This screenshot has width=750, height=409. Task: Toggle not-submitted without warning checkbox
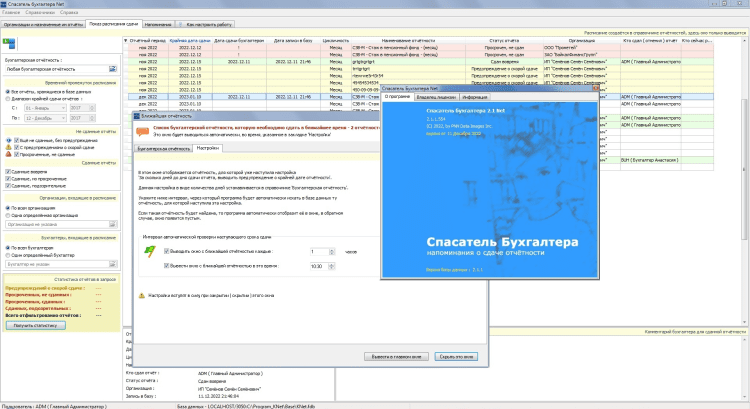point(17,141)
